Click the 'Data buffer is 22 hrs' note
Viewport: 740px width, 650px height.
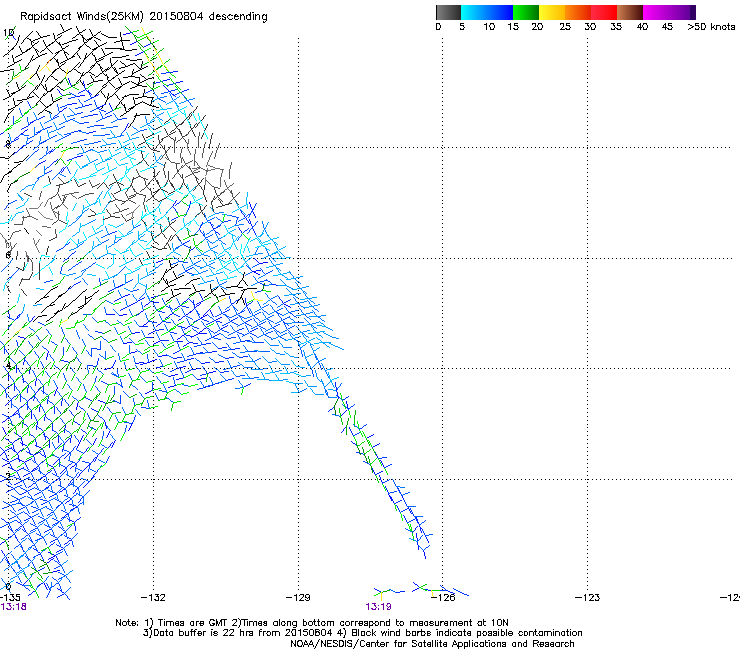point(363,633)
